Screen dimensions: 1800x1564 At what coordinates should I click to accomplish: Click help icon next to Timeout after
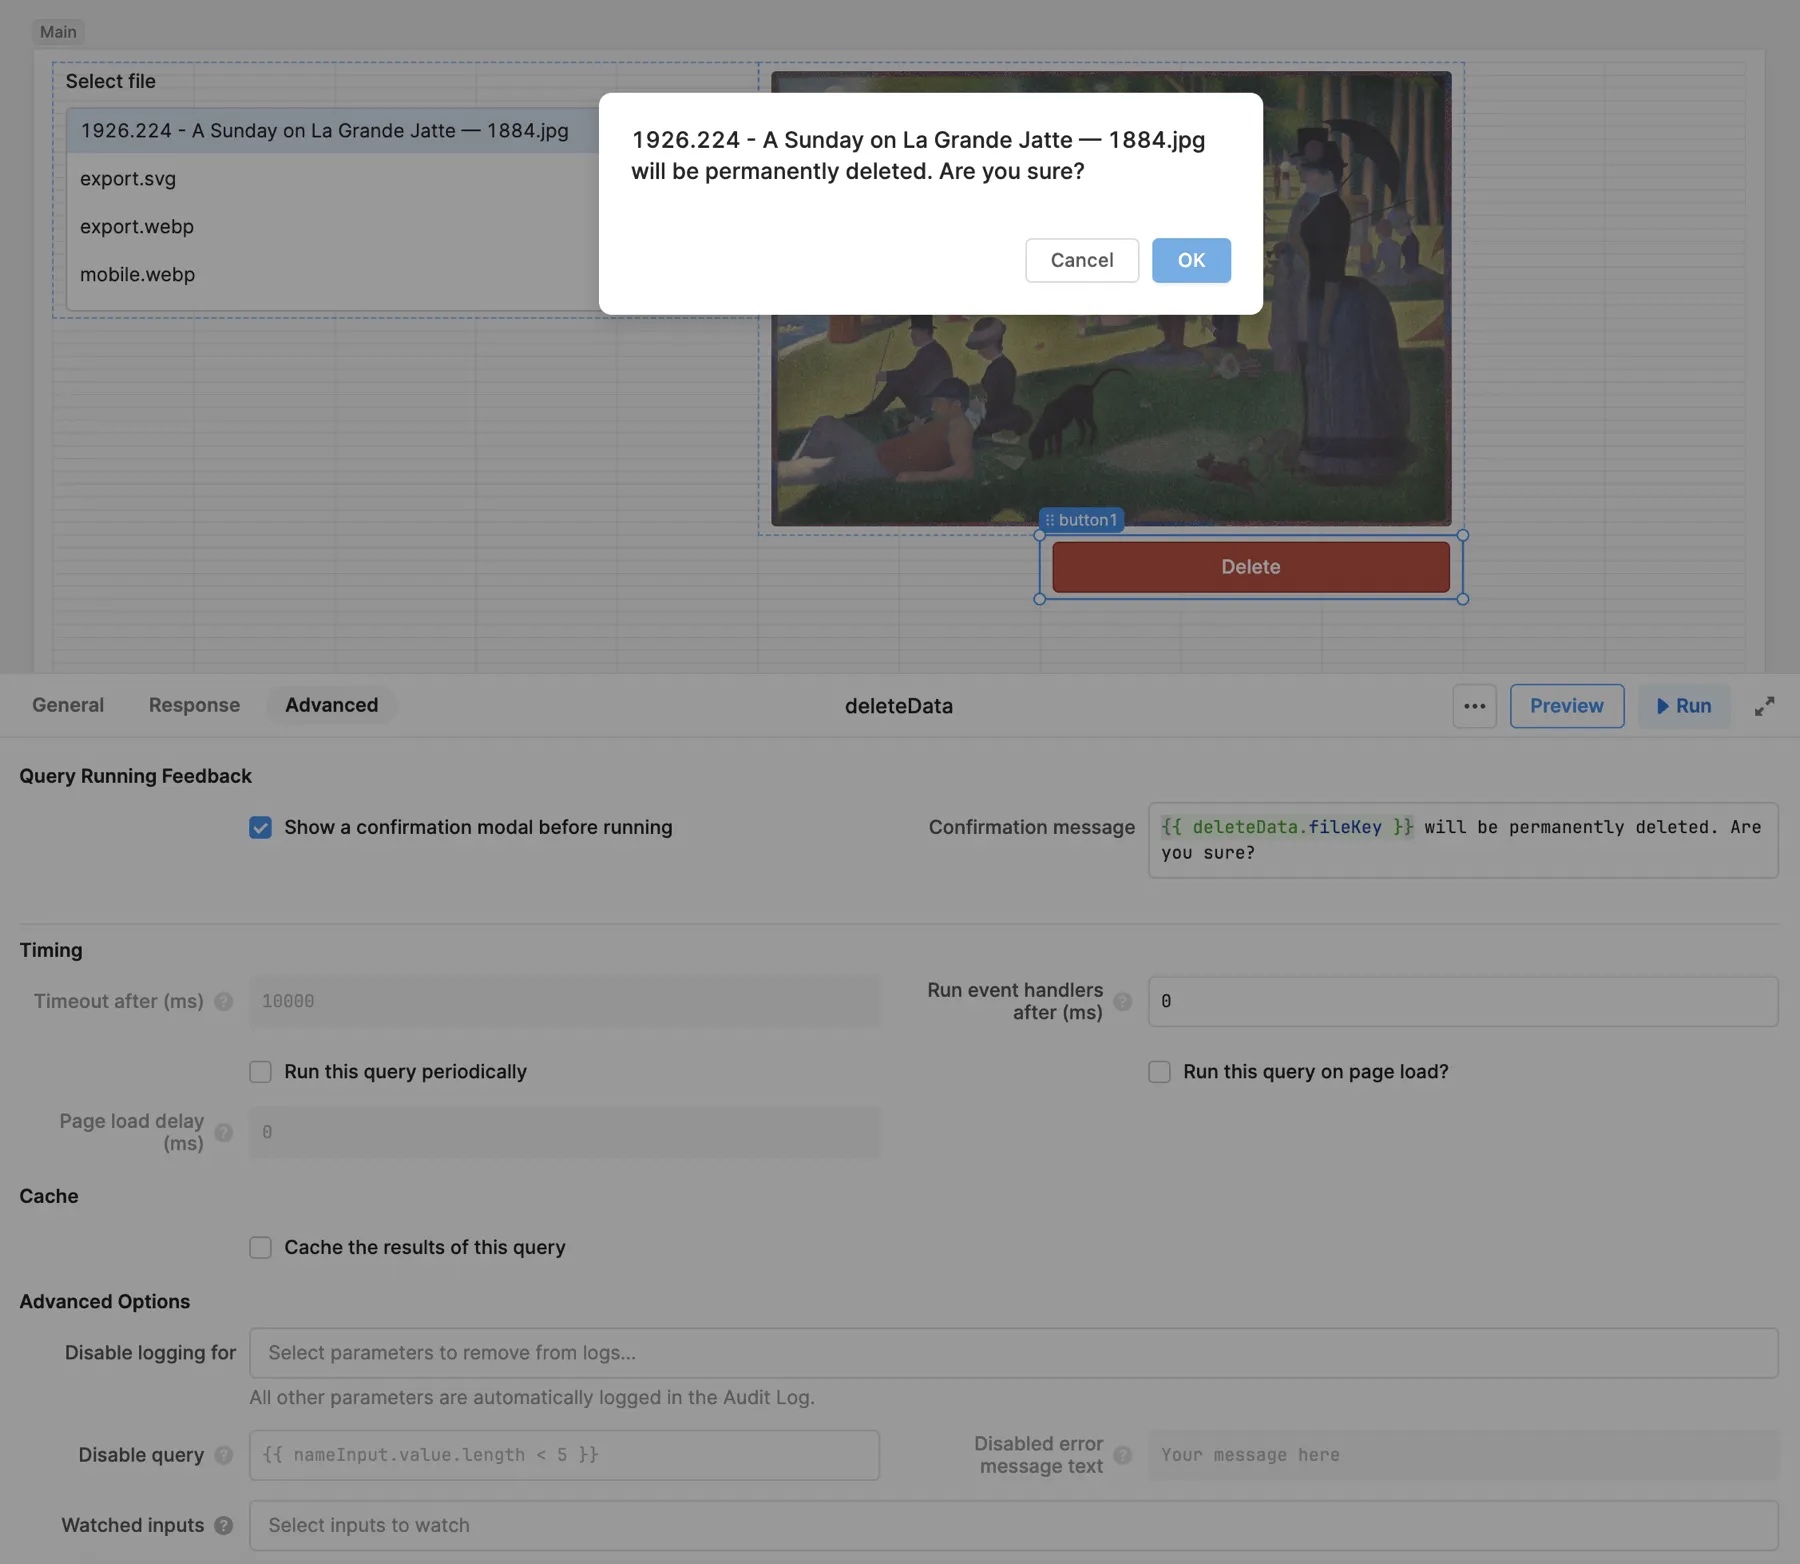click(x=224, y=1001)
